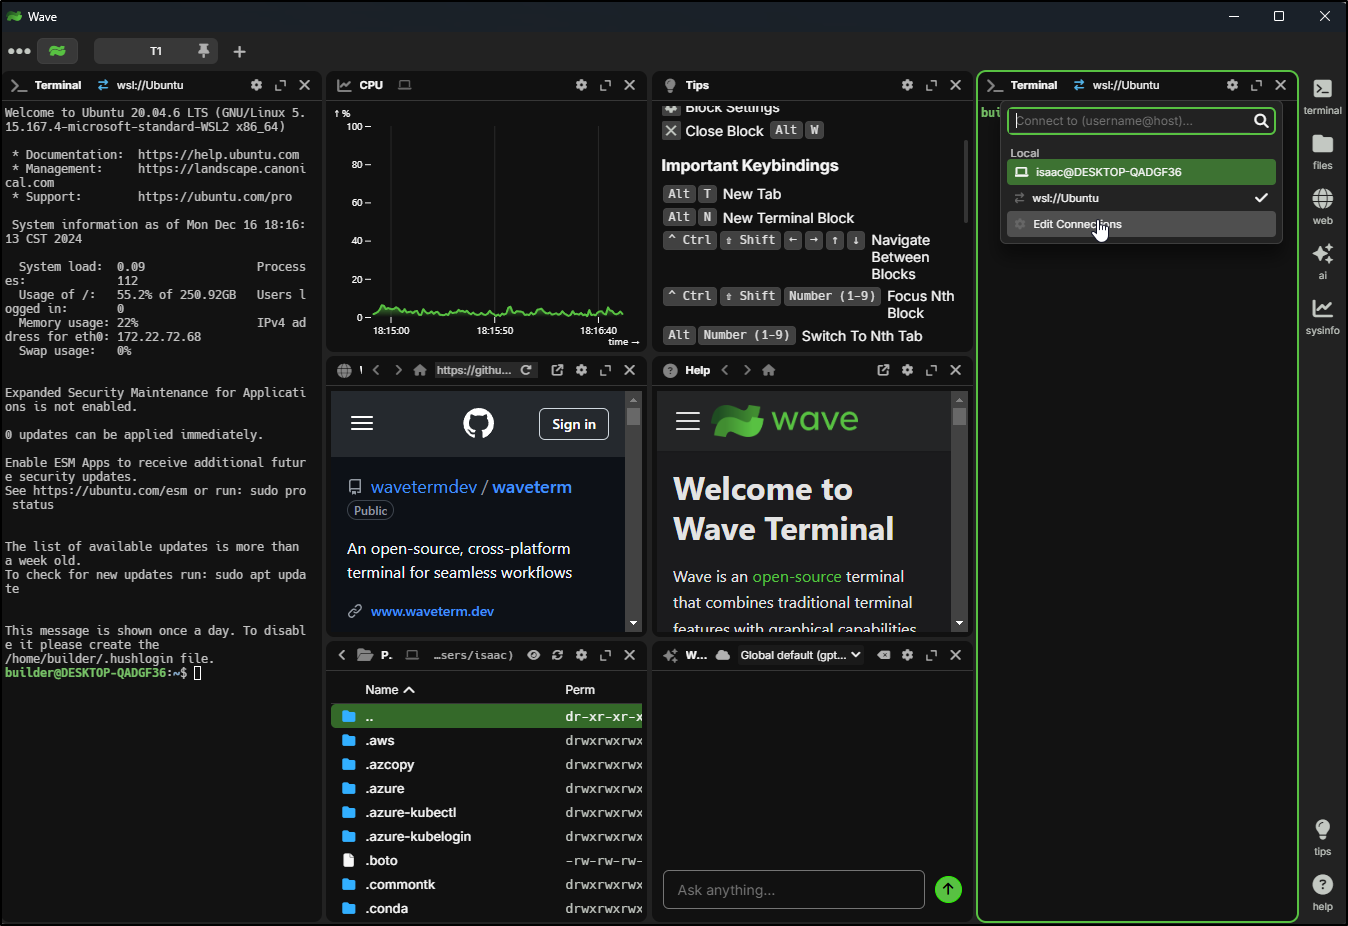Open the wavetermdev link
This screenshot has width=1348, height=926.
424,487
